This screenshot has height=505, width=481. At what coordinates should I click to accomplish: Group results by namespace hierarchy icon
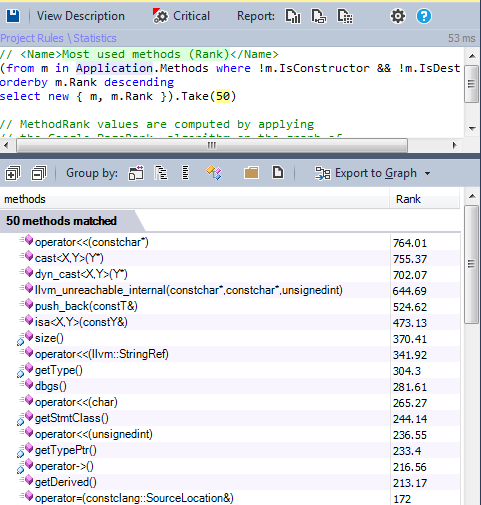(x=161, y=173)
